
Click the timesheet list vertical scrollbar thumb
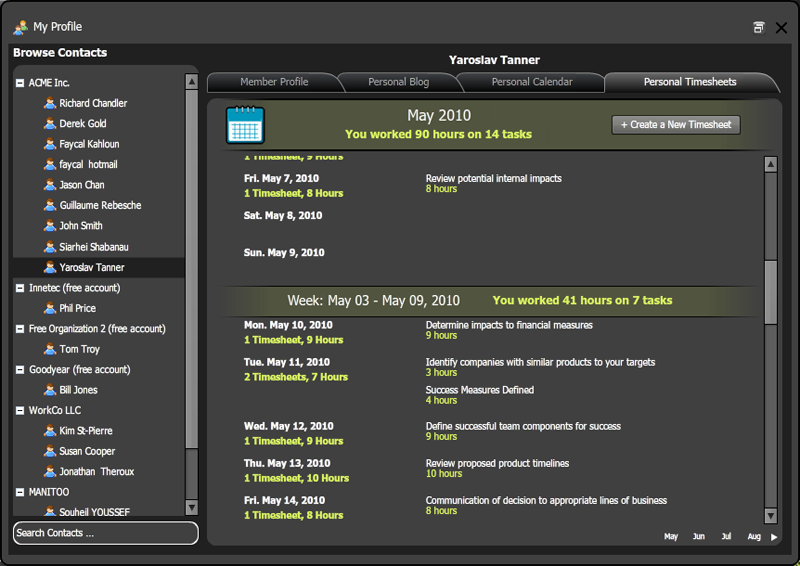point(770,291)
